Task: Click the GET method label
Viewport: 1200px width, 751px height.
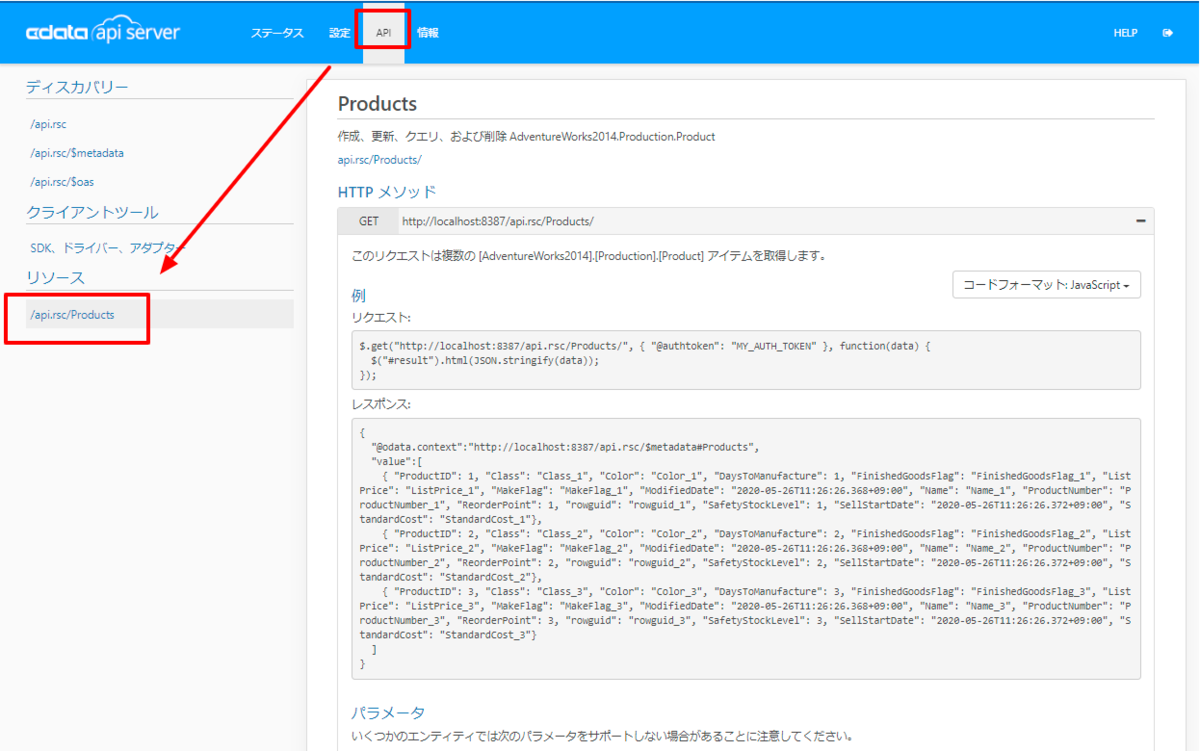Action: coord(368,221)
